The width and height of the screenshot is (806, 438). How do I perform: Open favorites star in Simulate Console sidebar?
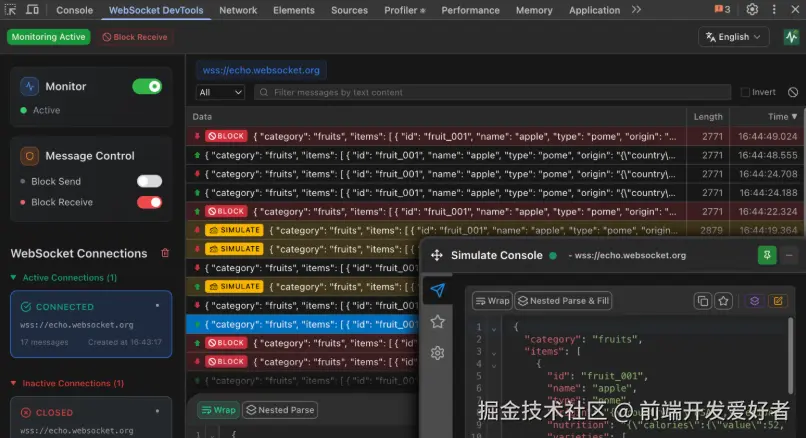point(437,322)
